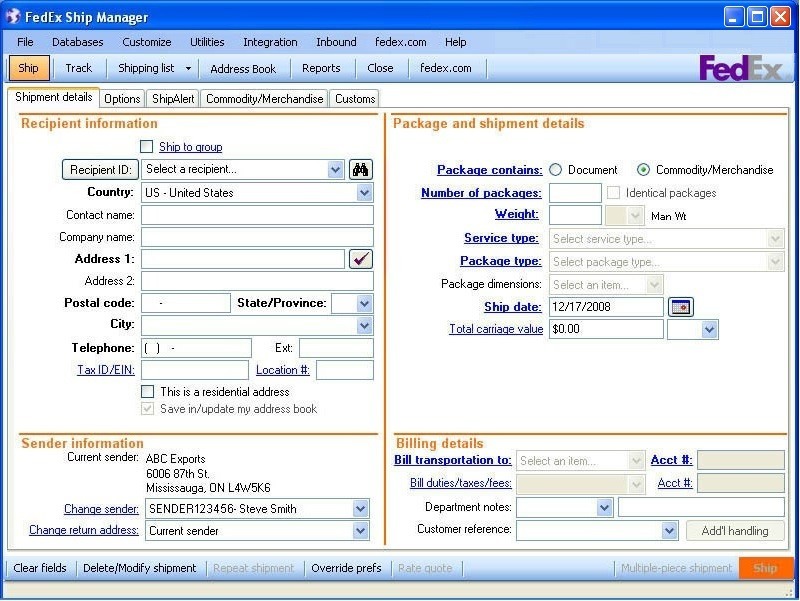Open the Reports screen
Viewport: 800px width, 601px height.
tap(322, 68)
